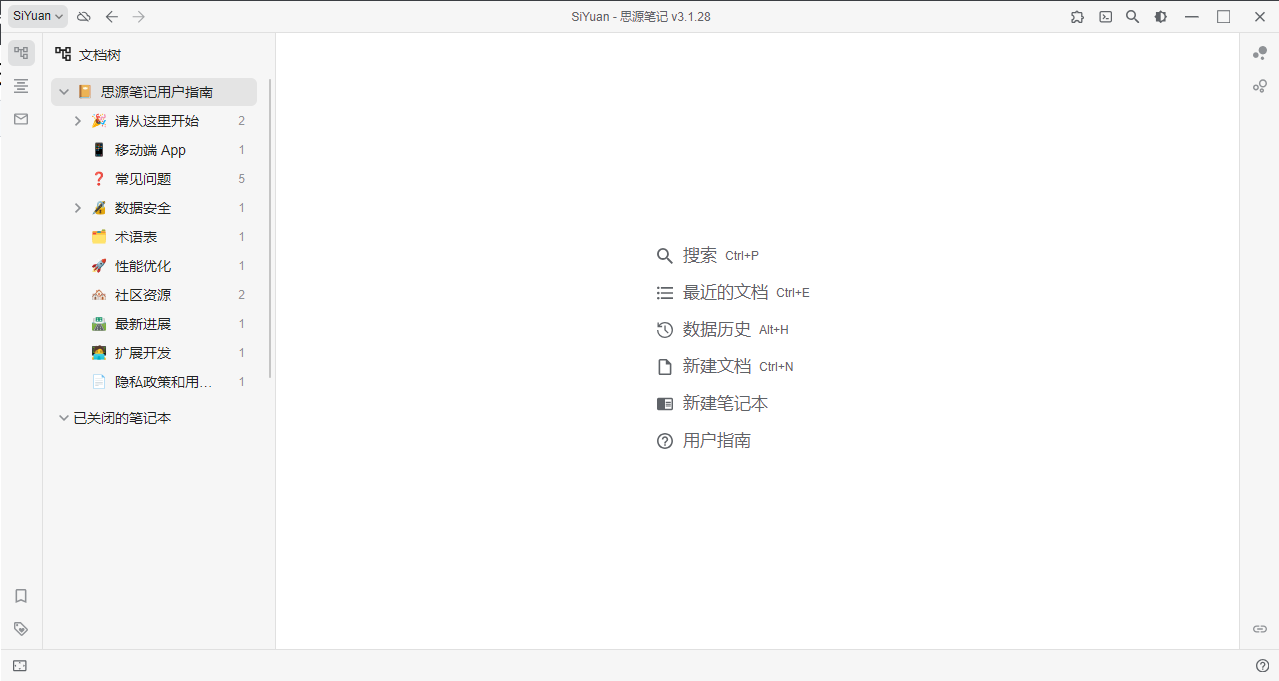Open the command palette terminal icon
The image size is (1279, 681).
[1105, 17]
